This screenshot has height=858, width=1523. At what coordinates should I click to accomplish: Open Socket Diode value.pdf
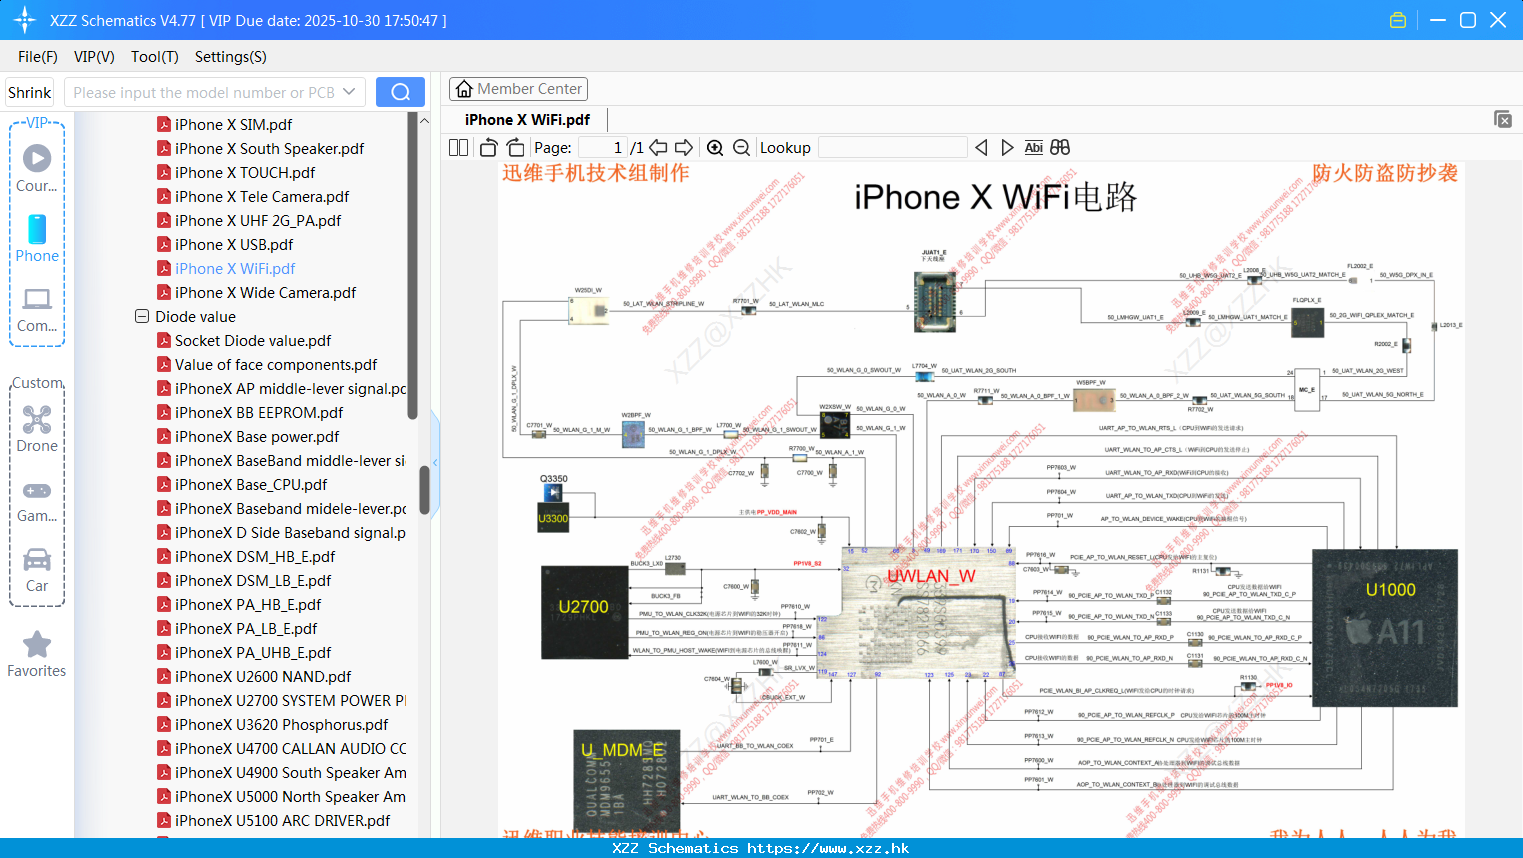click(x=253, y=340)
